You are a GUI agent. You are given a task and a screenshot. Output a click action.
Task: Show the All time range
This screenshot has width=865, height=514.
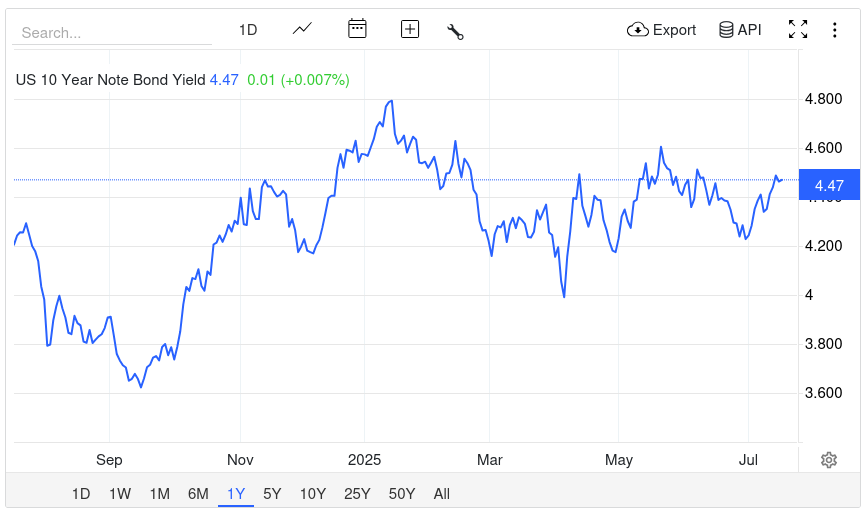pyautogui.click(x=441, y=493)
